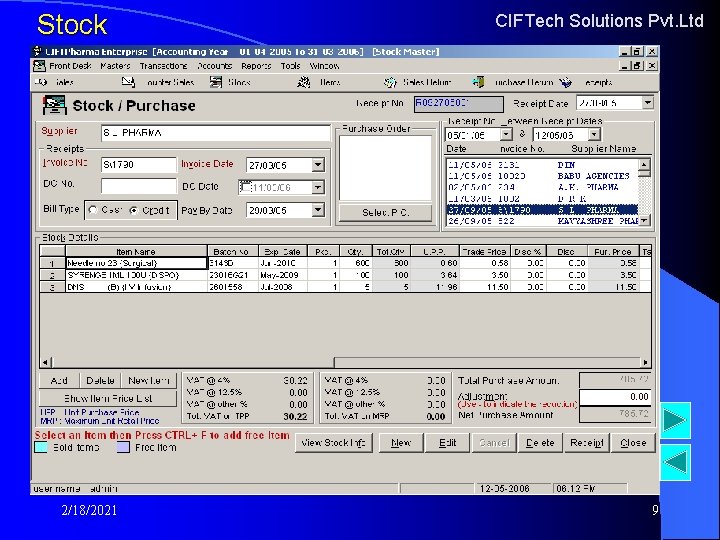Viewport: 720px width, 540px height.
Task: Click the Purchase Order list box
Action: [x=385, y=168]
